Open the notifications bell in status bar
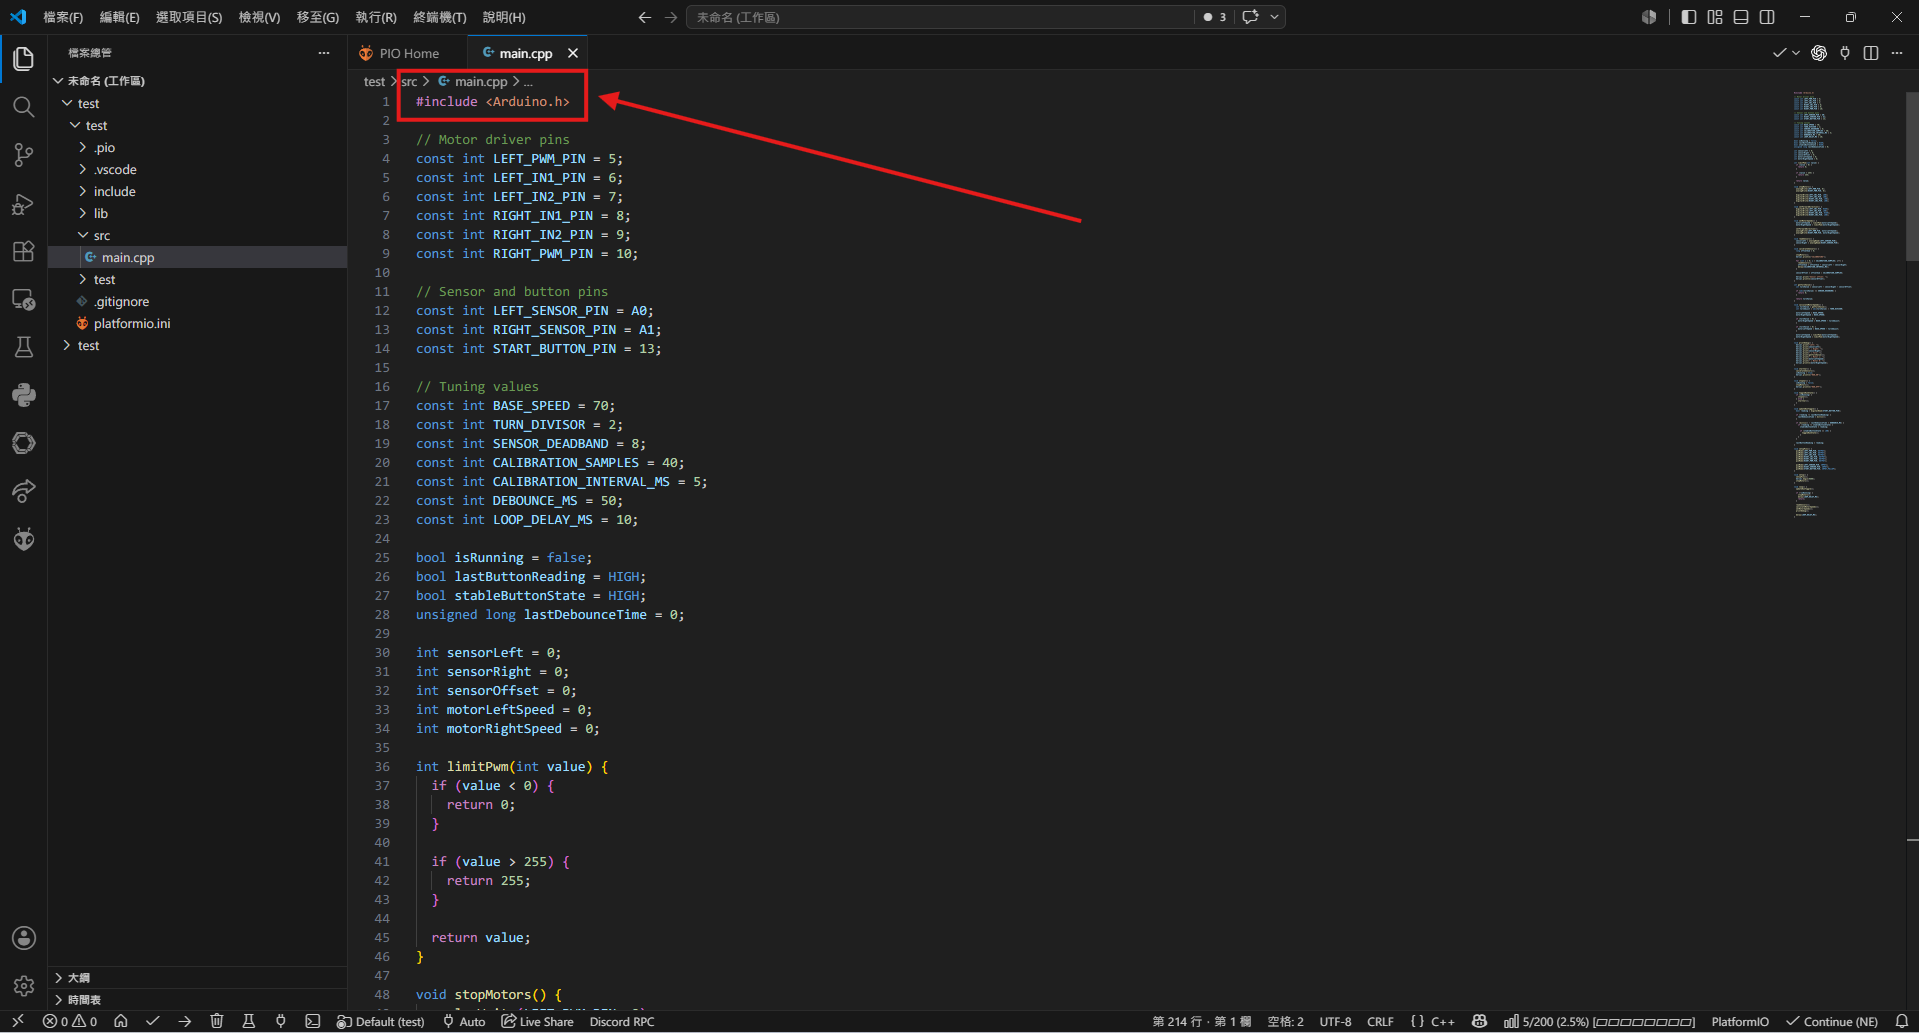This screenshot has height=1033, width=1919. [1902, 1021]
